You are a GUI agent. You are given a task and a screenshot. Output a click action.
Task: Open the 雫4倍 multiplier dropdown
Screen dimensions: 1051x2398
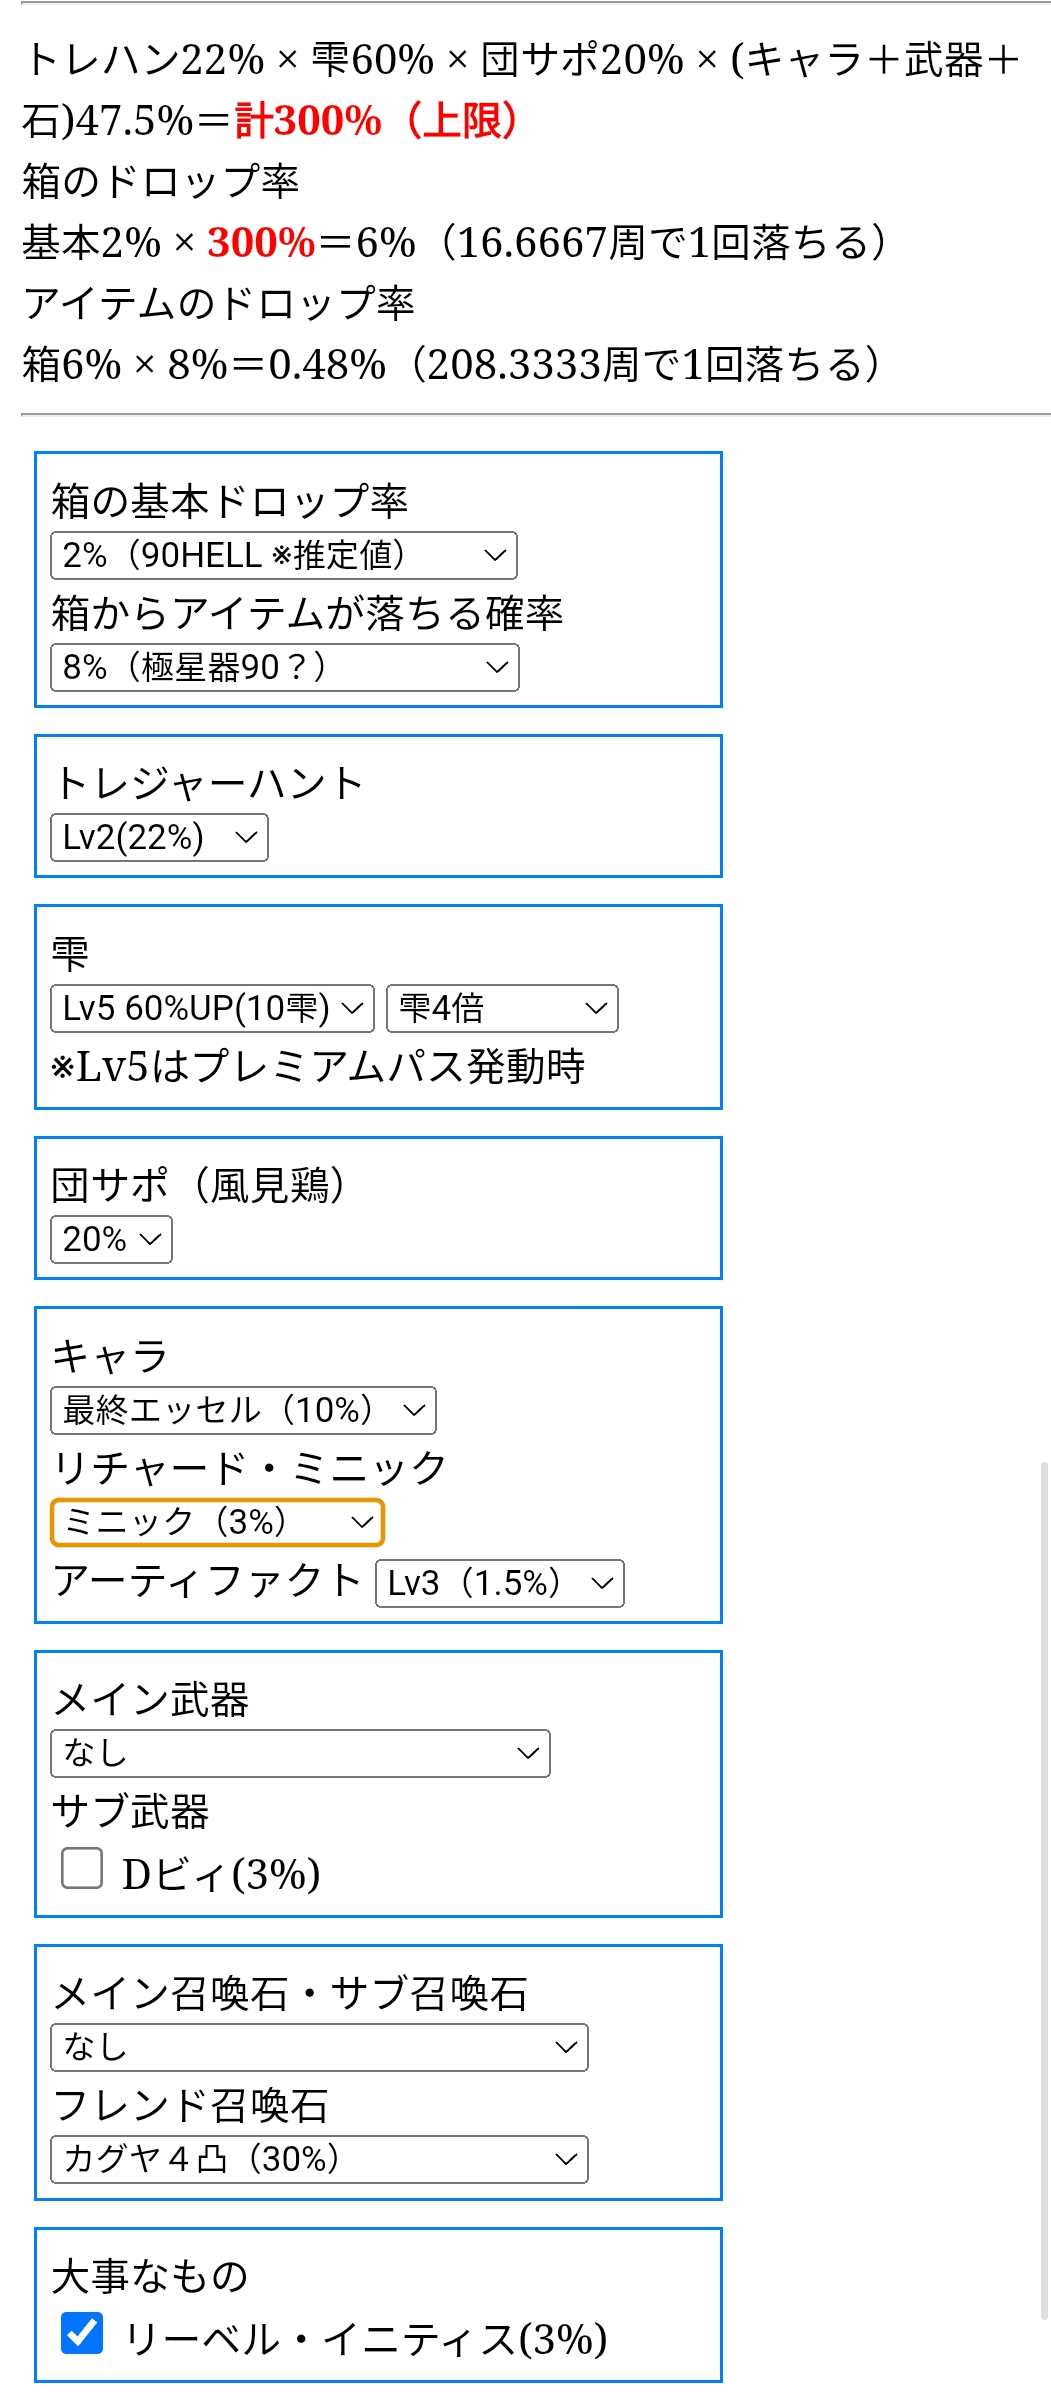(x=502, y=1008)
